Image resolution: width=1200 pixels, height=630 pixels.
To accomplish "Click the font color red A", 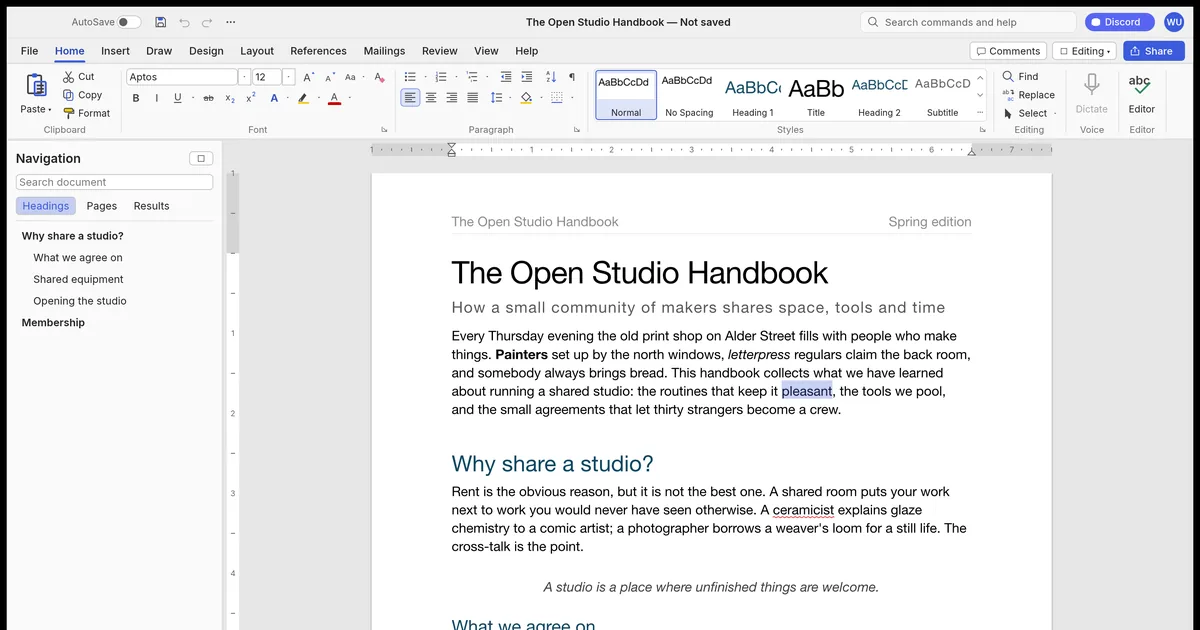I will pyautogui.click(x=334, y=98).
